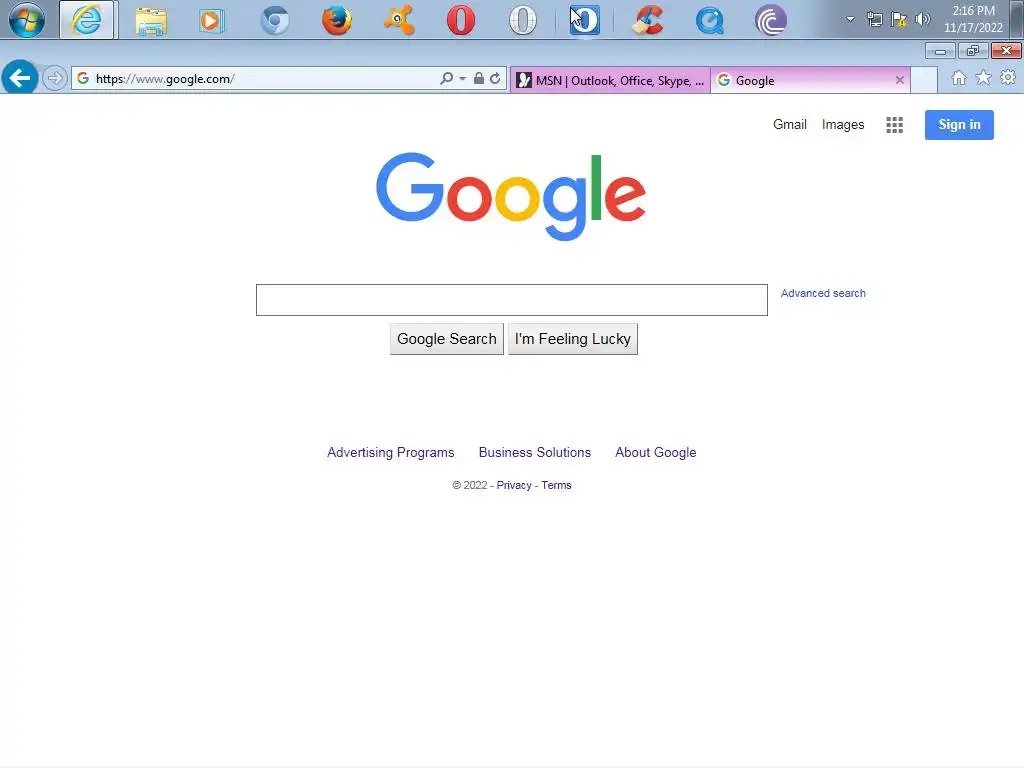
Task: Restore down the Internet Explorer window
Action: pyautogui.click(x=972, y=51)
